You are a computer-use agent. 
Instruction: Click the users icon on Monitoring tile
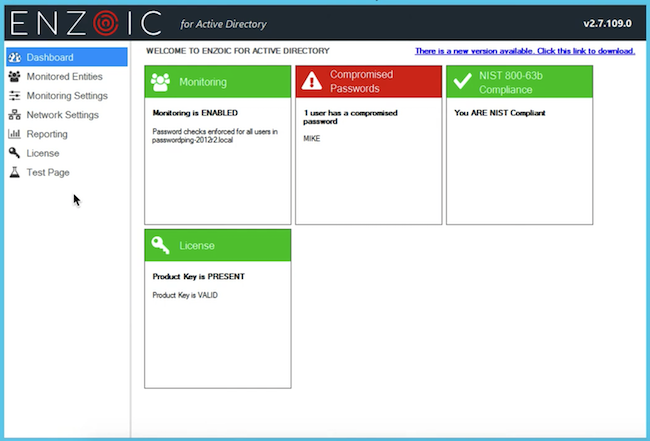(x=160, y=82)
